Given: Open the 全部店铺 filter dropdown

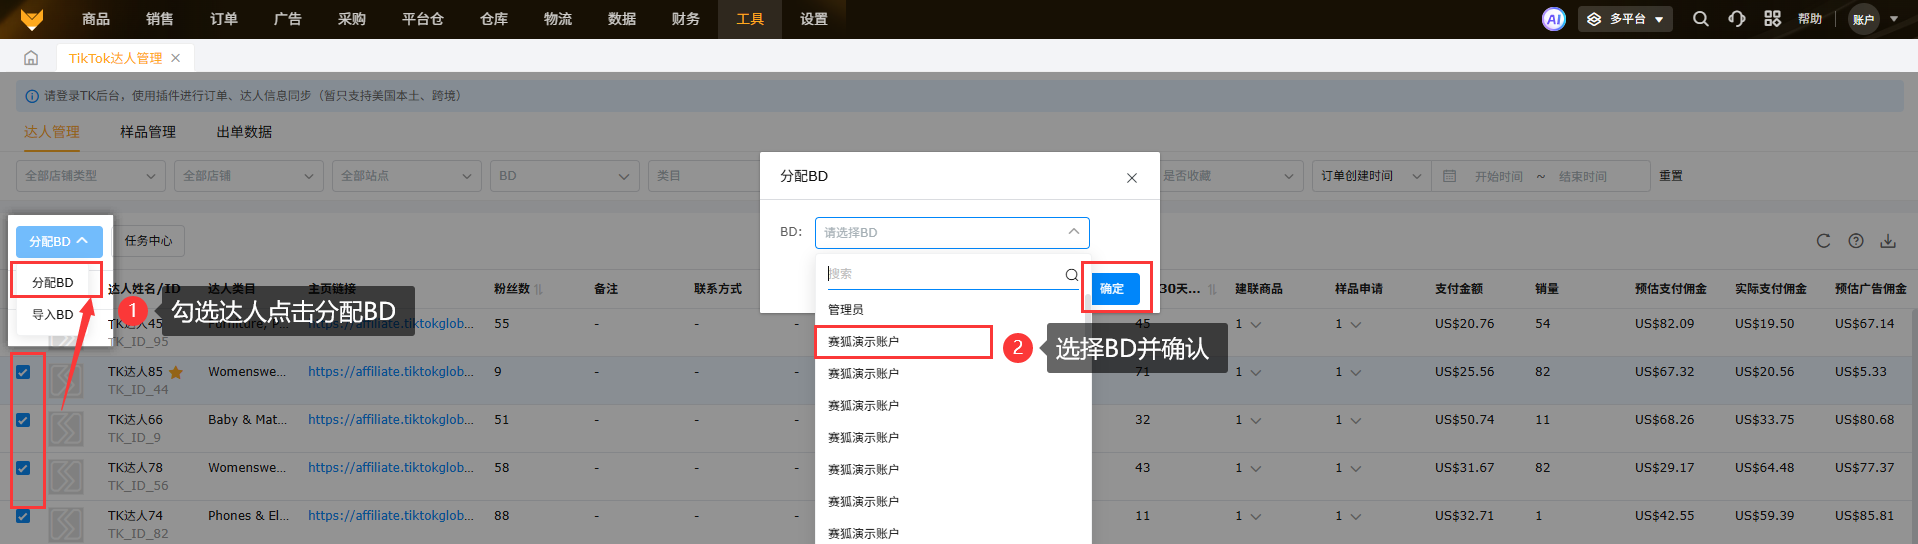Looking at the screenshot, I should (x=249, y=176).
